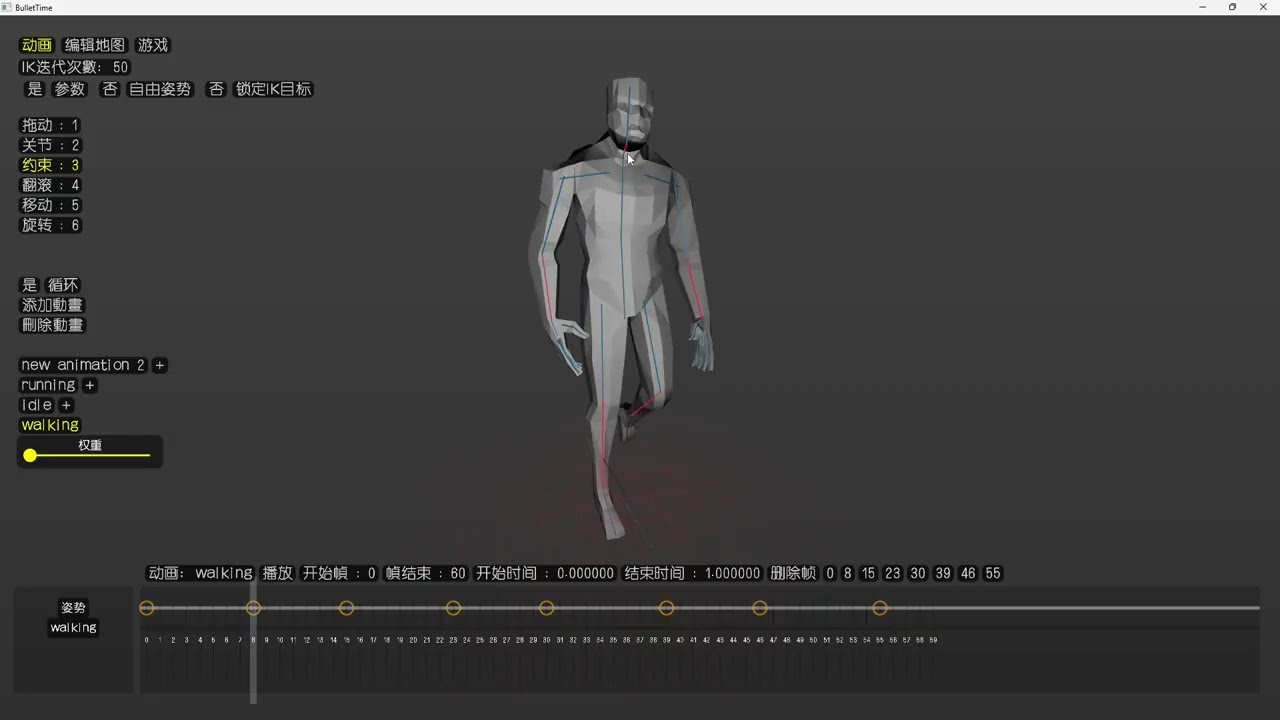Screen dimensions: 1280x720
Task: Click plus icon beside running
Action: [90, 385]
